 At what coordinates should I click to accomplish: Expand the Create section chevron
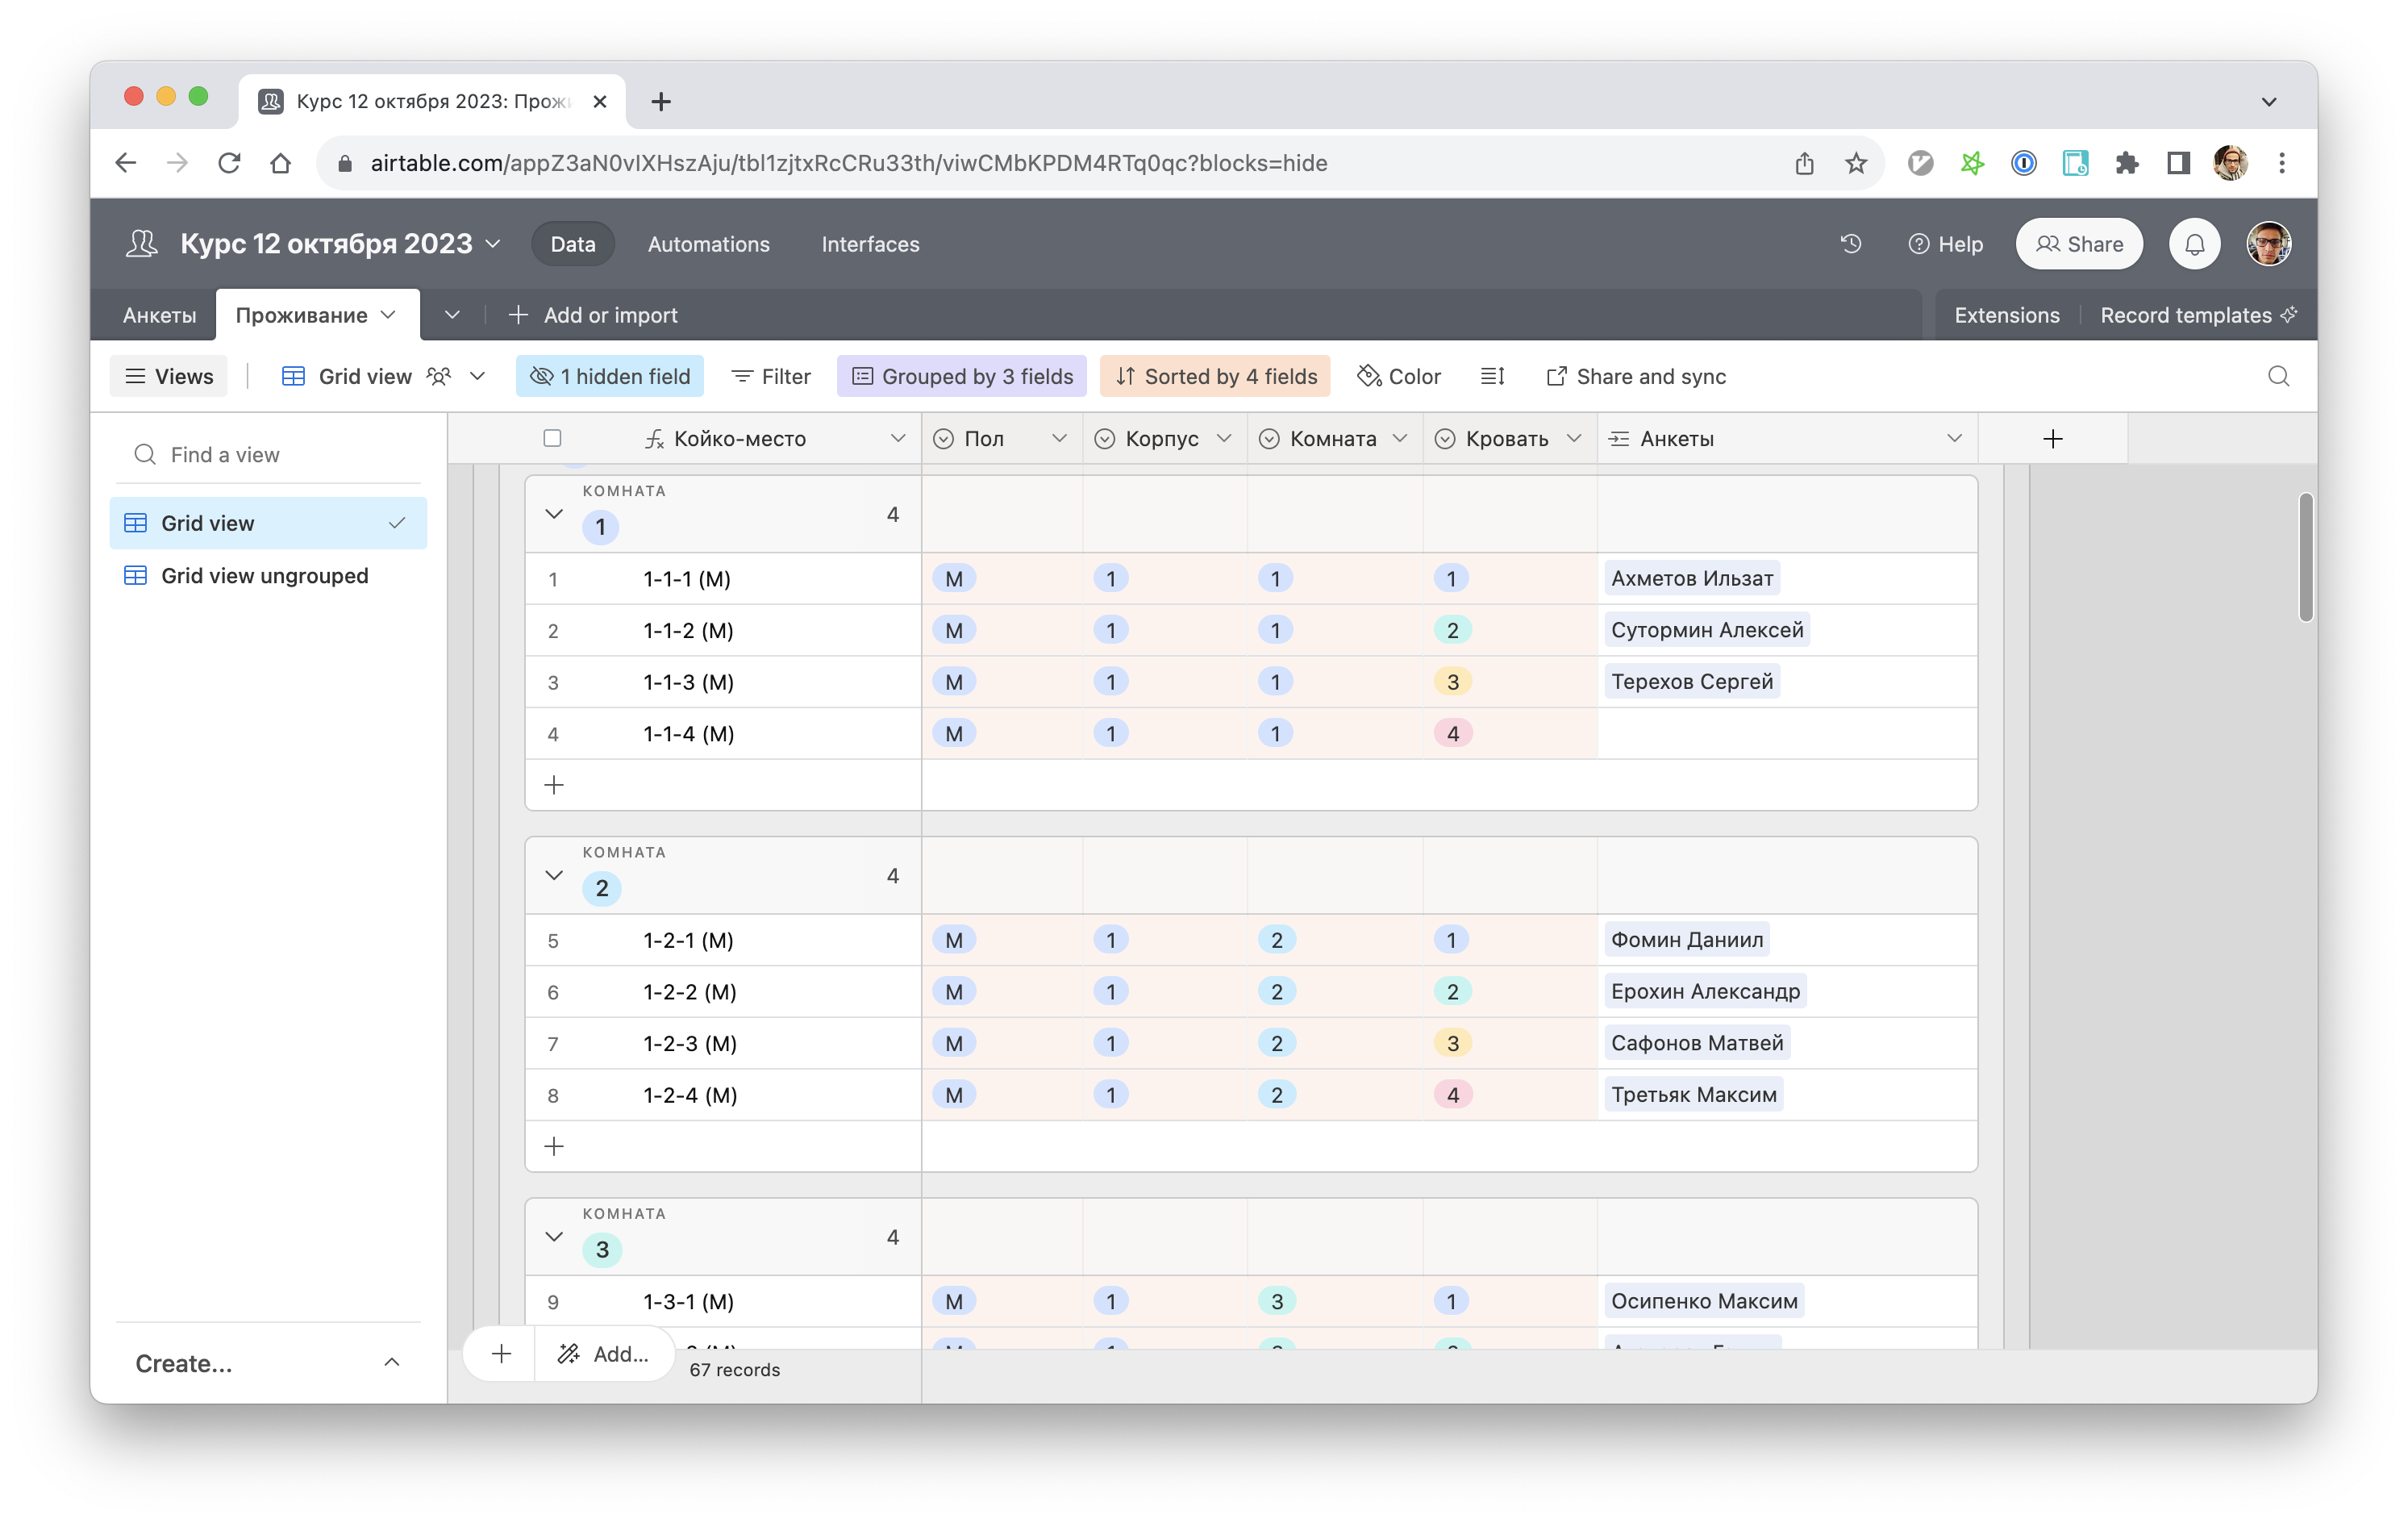coord(392,1363)
